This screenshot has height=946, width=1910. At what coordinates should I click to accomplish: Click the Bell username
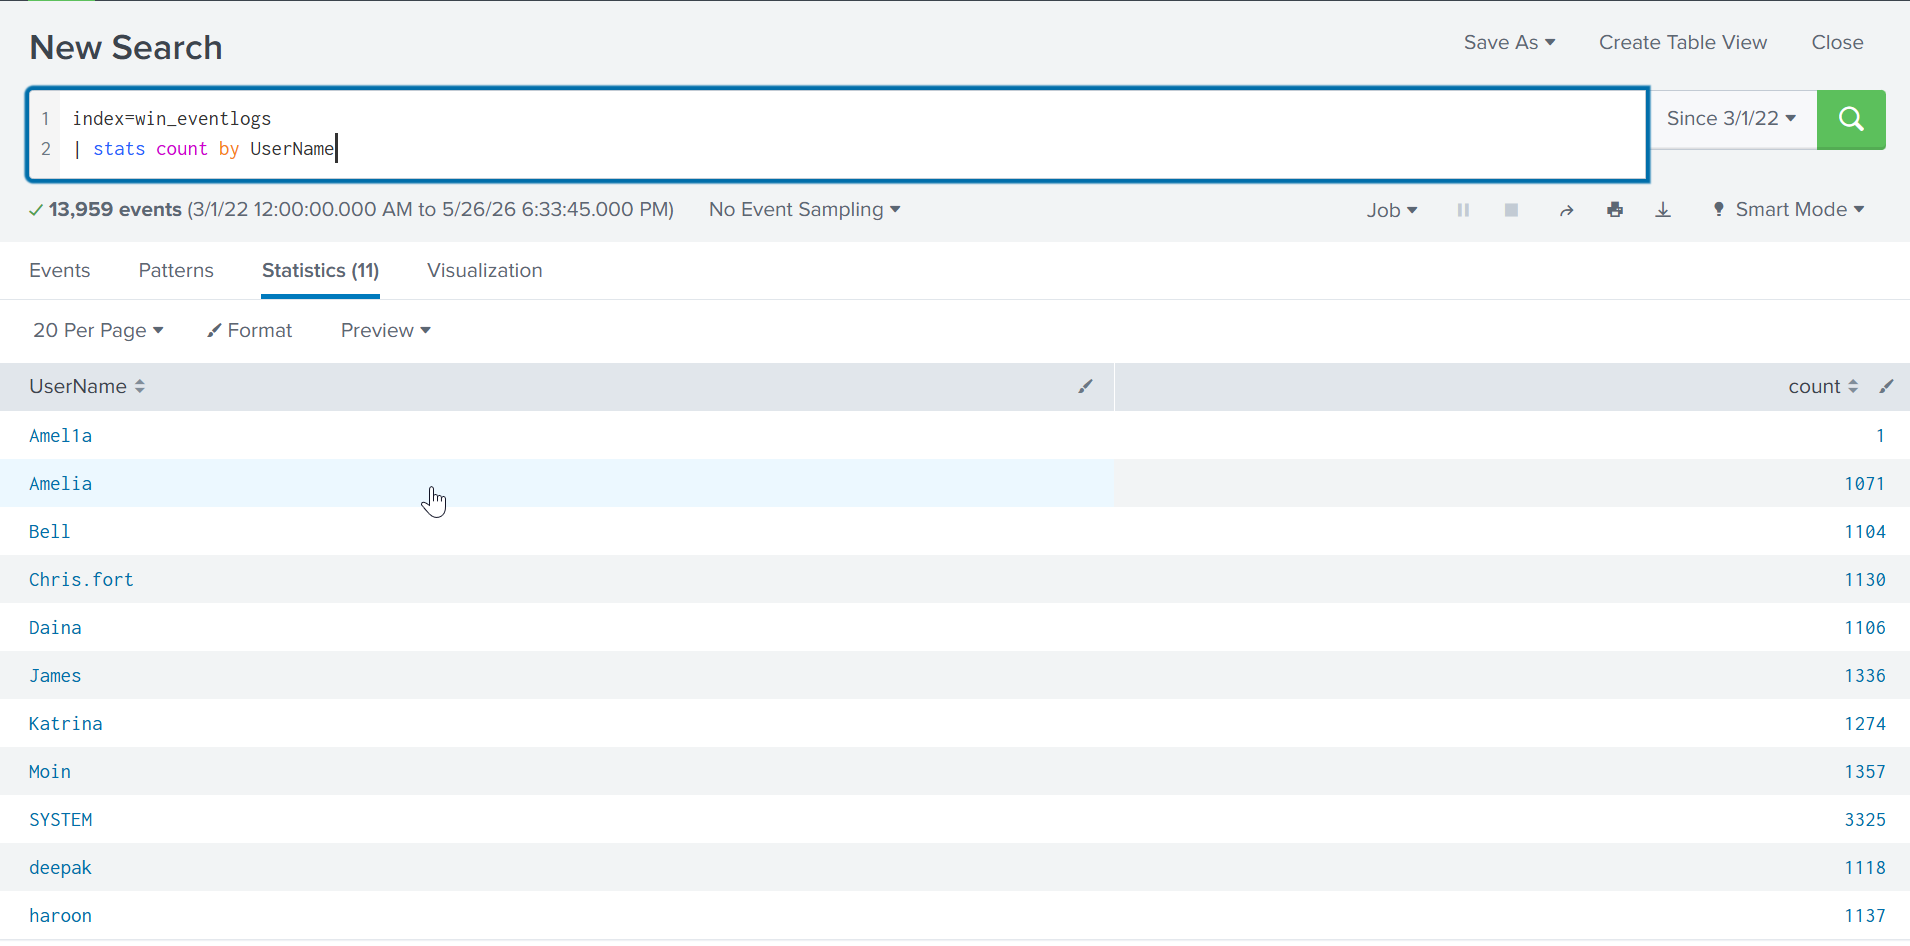pyautogui.click(x=49, y=531)
